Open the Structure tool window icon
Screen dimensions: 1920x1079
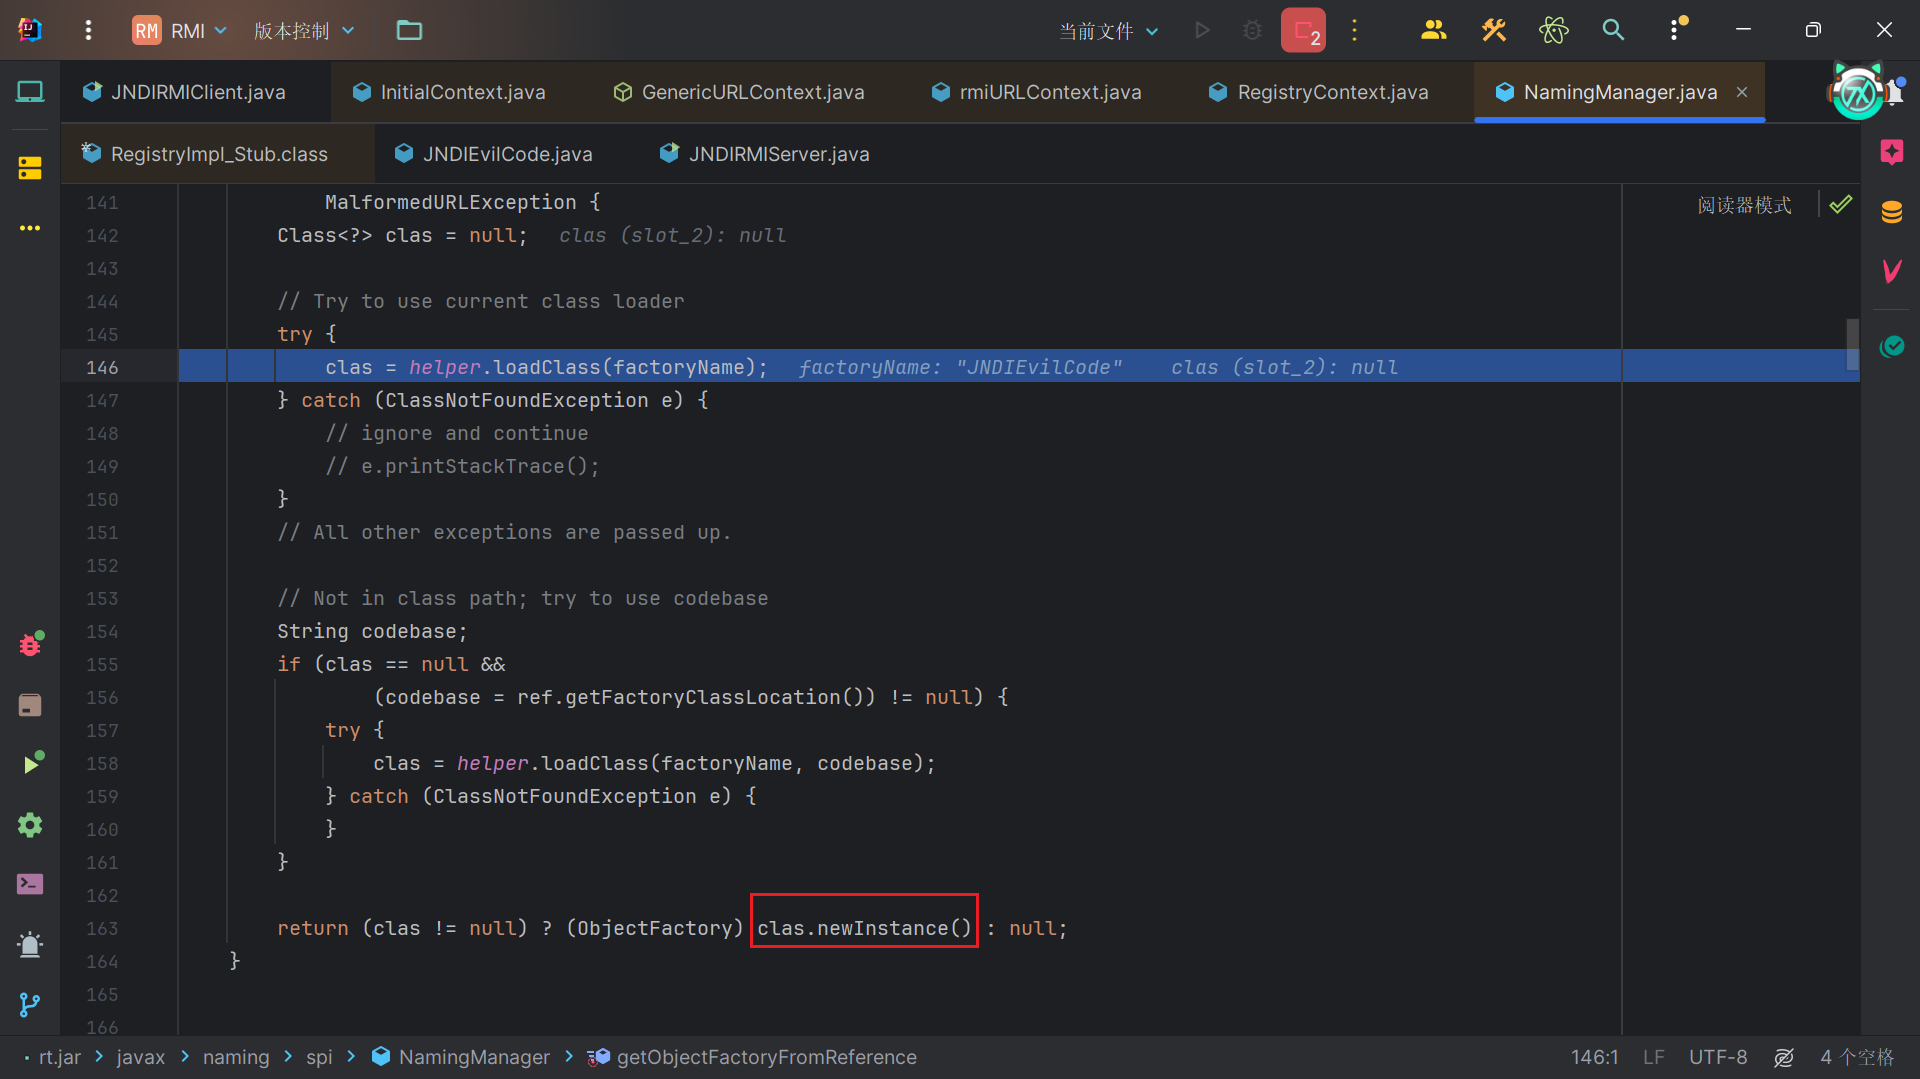click(x=30, y=168)
